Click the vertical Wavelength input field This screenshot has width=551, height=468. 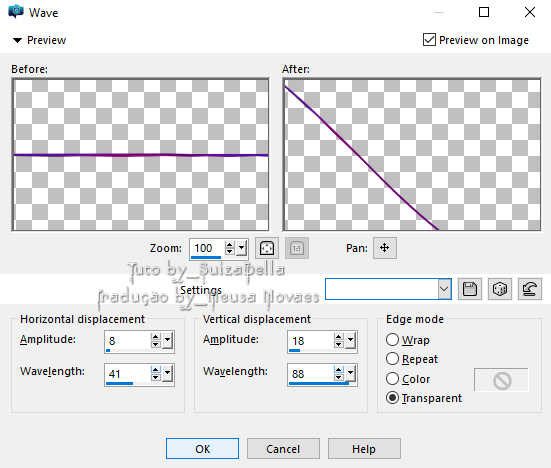(310, 374)
